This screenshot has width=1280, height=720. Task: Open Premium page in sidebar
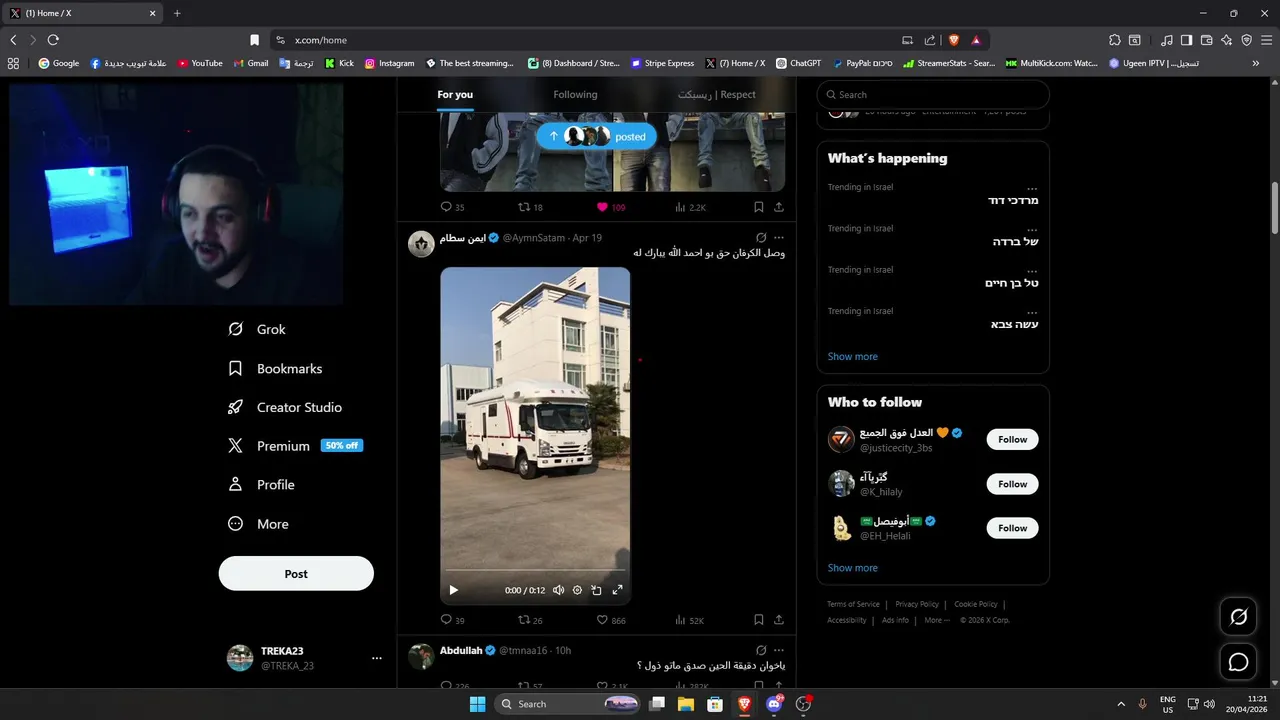click(x=295, y=446)
